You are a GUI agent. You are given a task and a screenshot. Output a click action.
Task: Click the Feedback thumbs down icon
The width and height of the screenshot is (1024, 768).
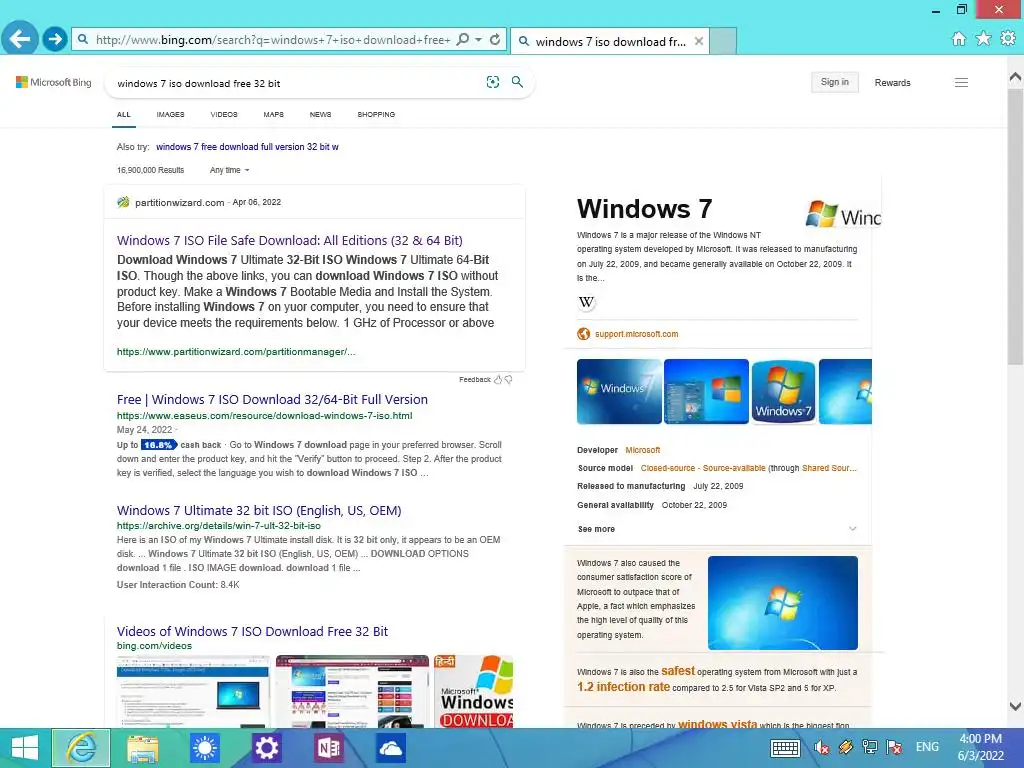pyautogui.click(x=508, y=379)
